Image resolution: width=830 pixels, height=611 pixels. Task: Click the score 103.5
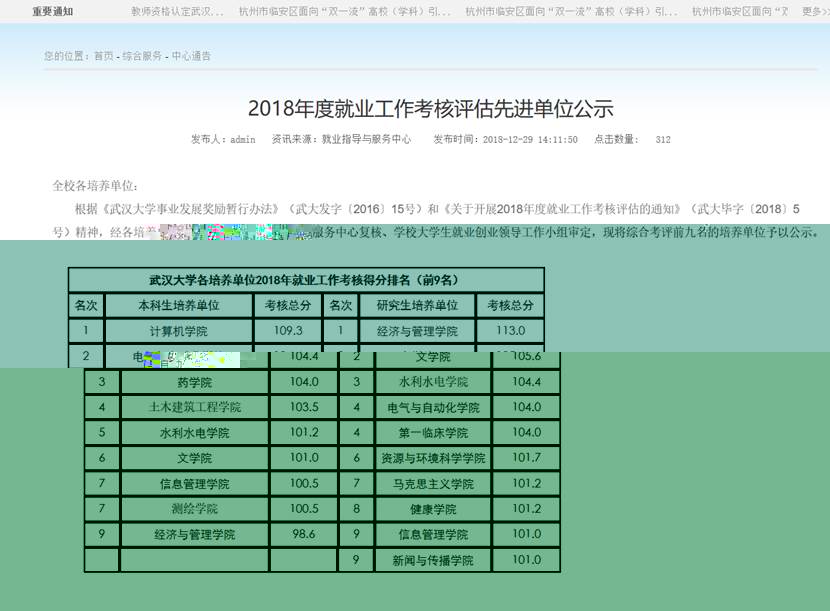tap(304, 407)
